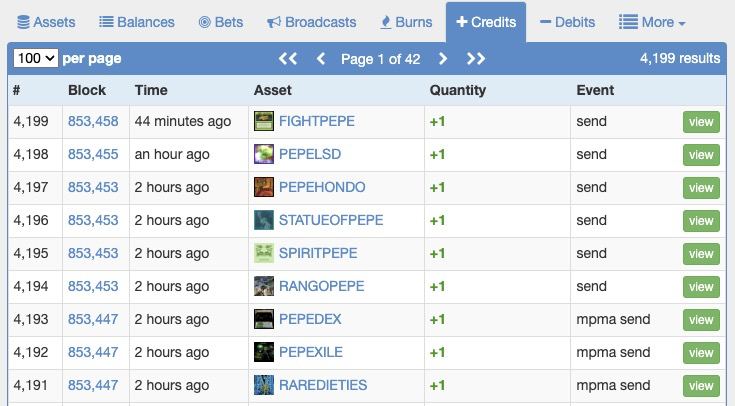
Task: Switch to the Debits tab
Action: 567,22
